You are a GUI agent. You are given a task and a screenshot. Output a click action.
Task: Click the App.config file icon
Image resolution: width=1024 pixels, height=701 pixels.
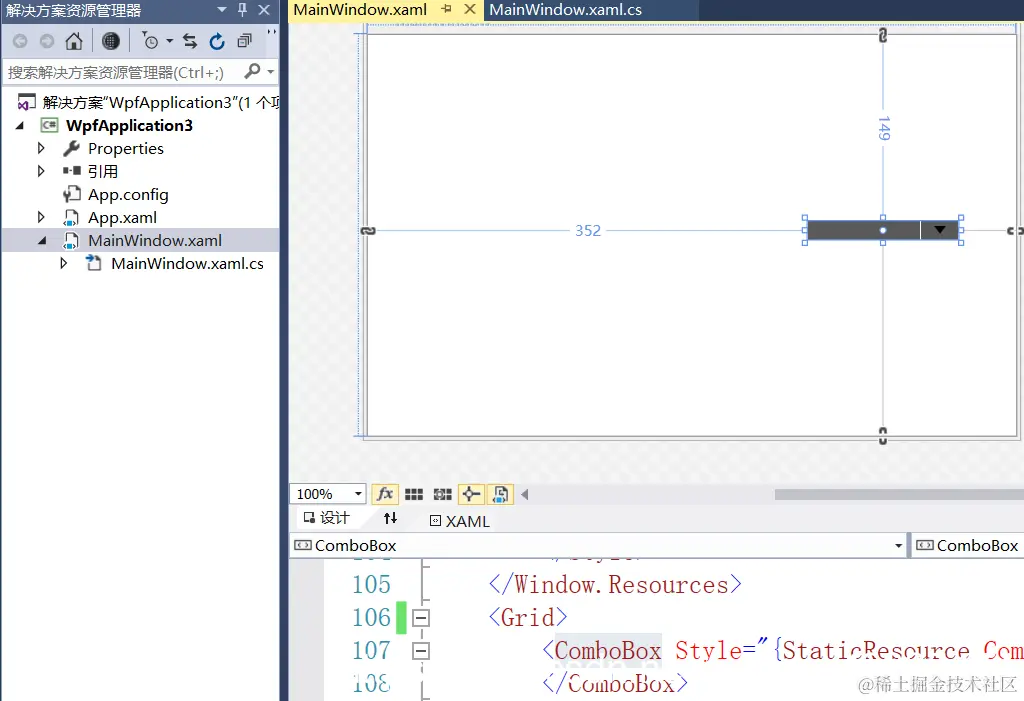click(71, 194)
